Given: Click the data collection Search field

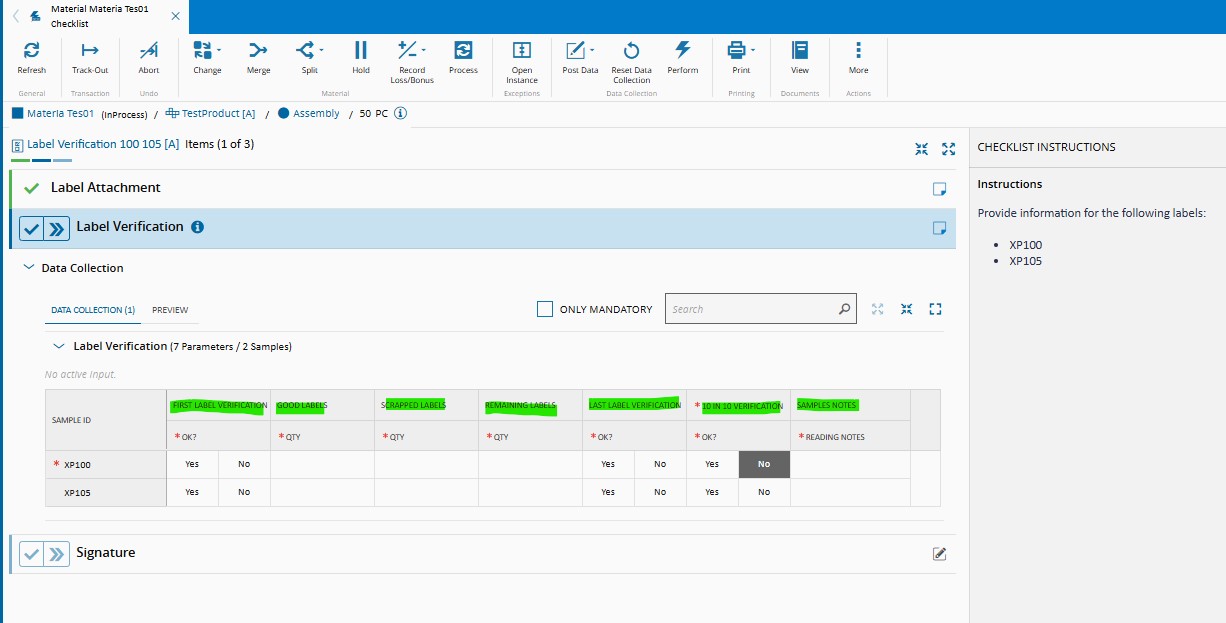Looking at the screenshot, I should (x=752, y=309).
